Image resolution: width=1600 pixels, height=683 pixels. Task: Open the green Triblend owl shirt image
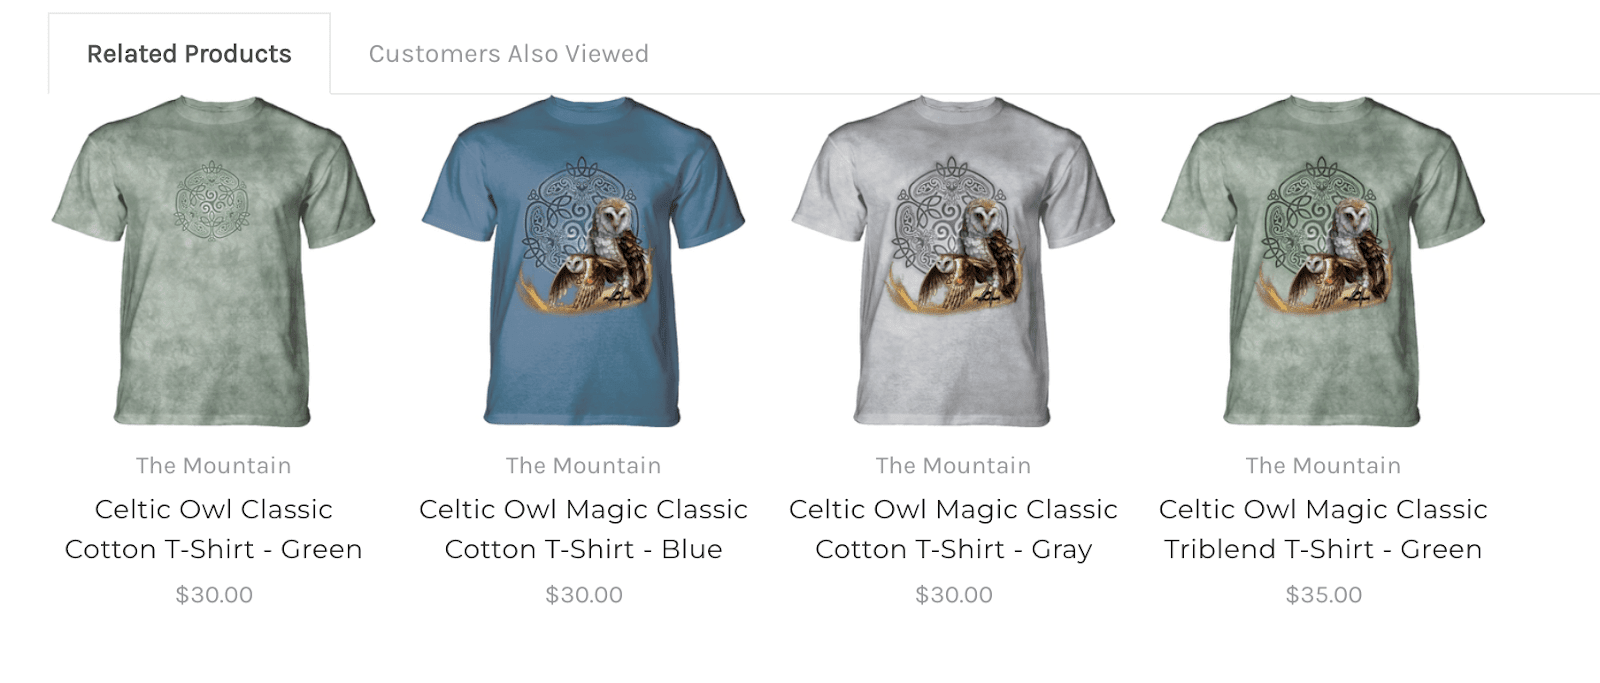point(1324,262)
